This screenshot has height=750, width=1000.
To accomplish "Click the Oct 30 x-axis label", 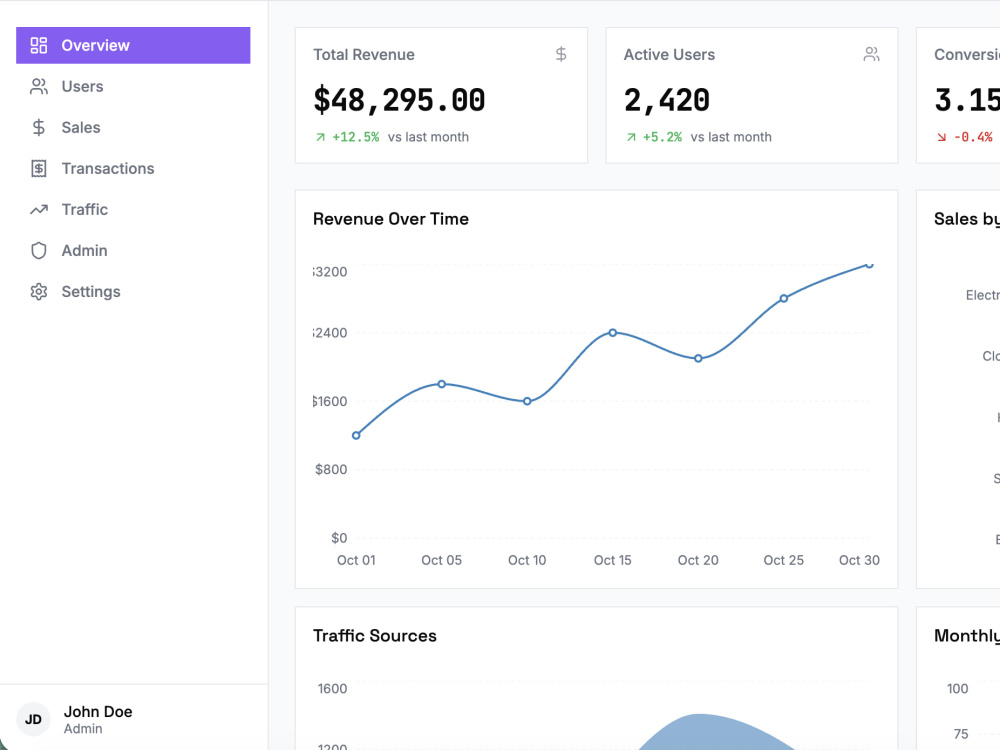I will pyautogui.click(x=859, y=560).
